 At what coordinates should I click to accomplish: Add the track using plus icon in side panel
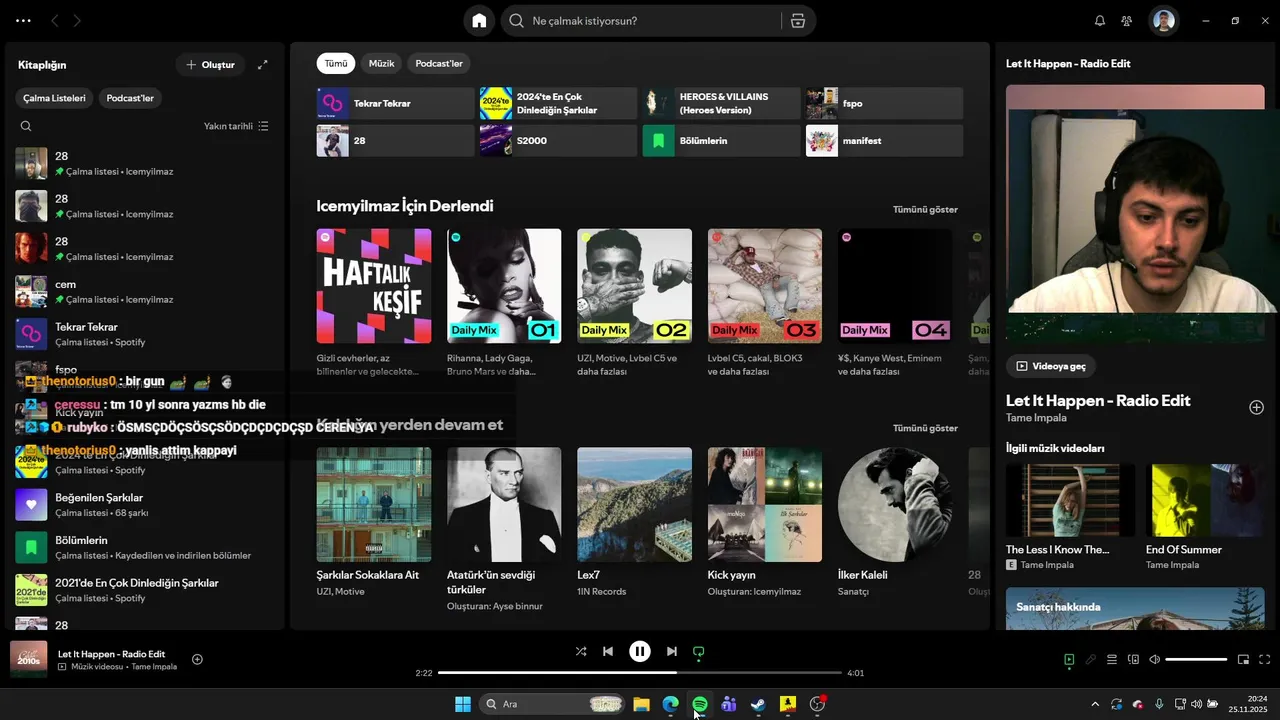1257,407
